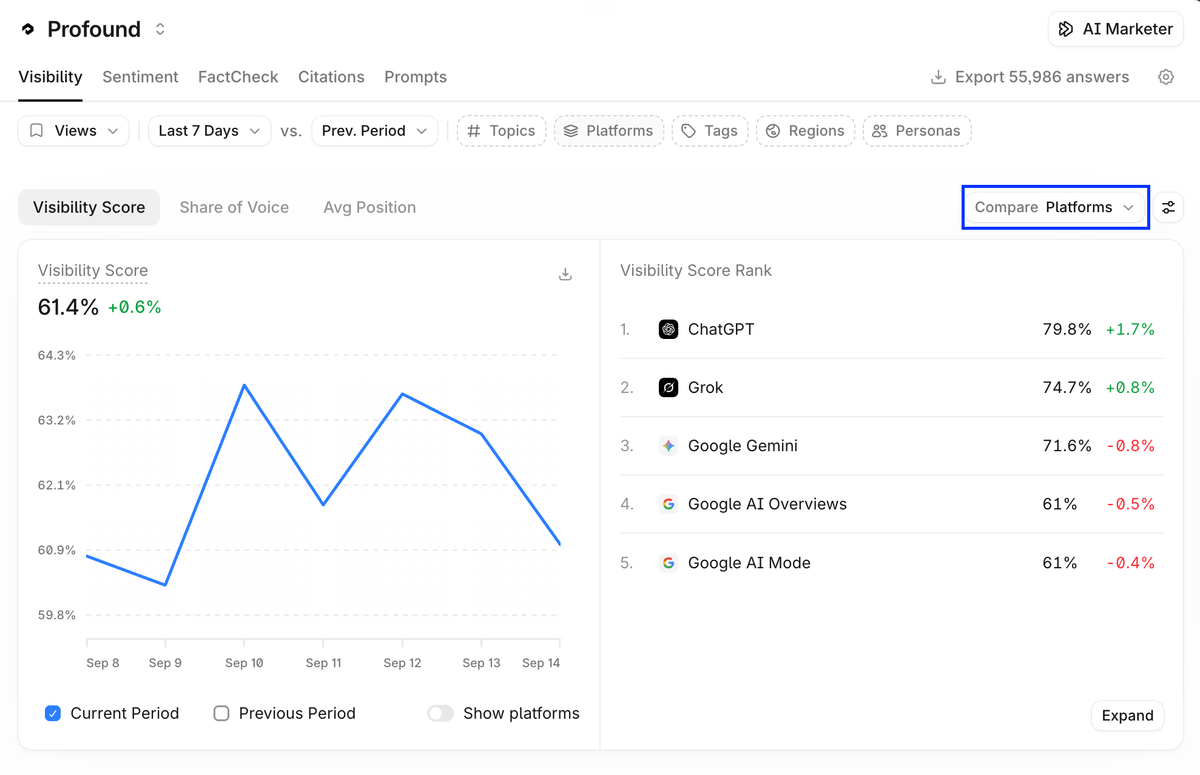1200x775 pixels.
Task: Add a Regions filter
Action: 805,131
